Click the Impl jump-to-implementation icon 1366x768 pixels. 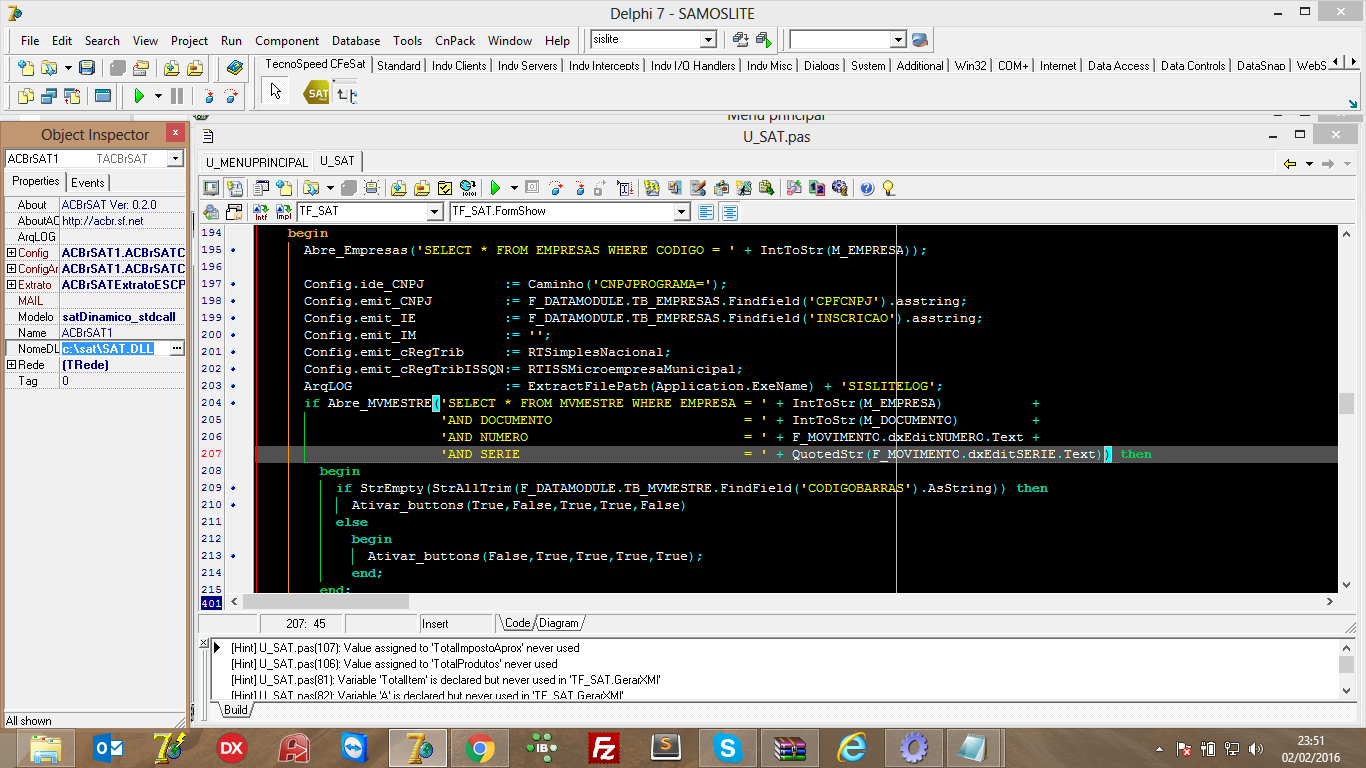tap(283, 211)
